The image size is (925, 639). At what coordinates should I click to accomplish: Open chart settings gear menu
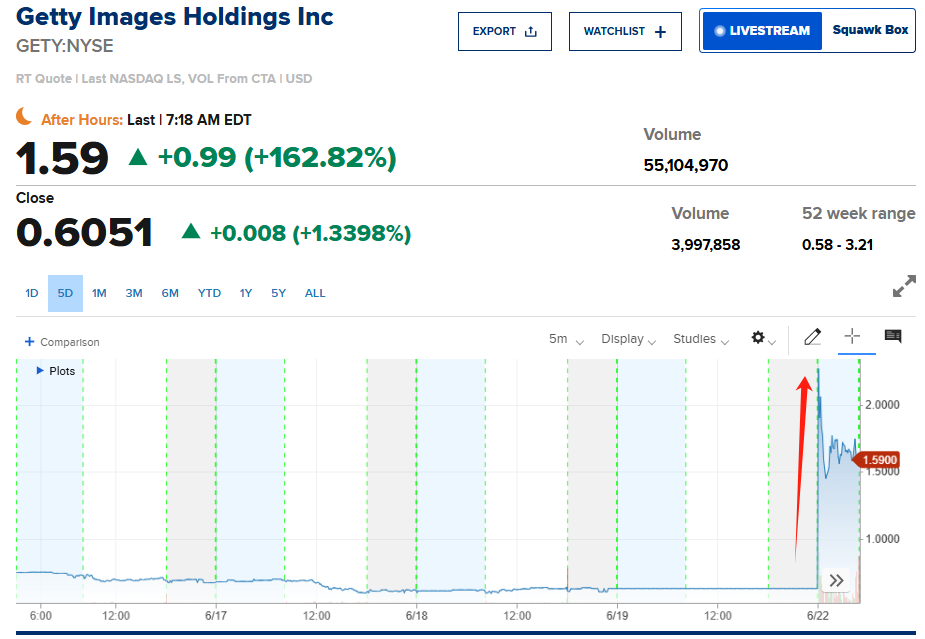pyautogui.click(x=763, y=338)
